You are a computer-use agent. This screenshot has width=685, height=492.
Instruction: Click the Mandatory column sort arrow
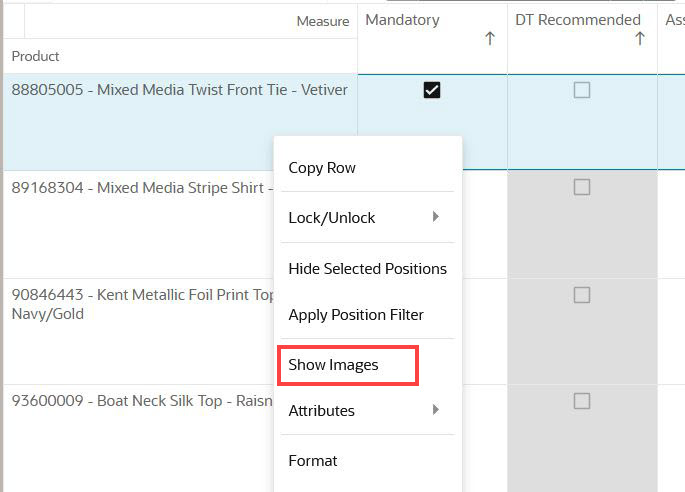coord(490,38)
